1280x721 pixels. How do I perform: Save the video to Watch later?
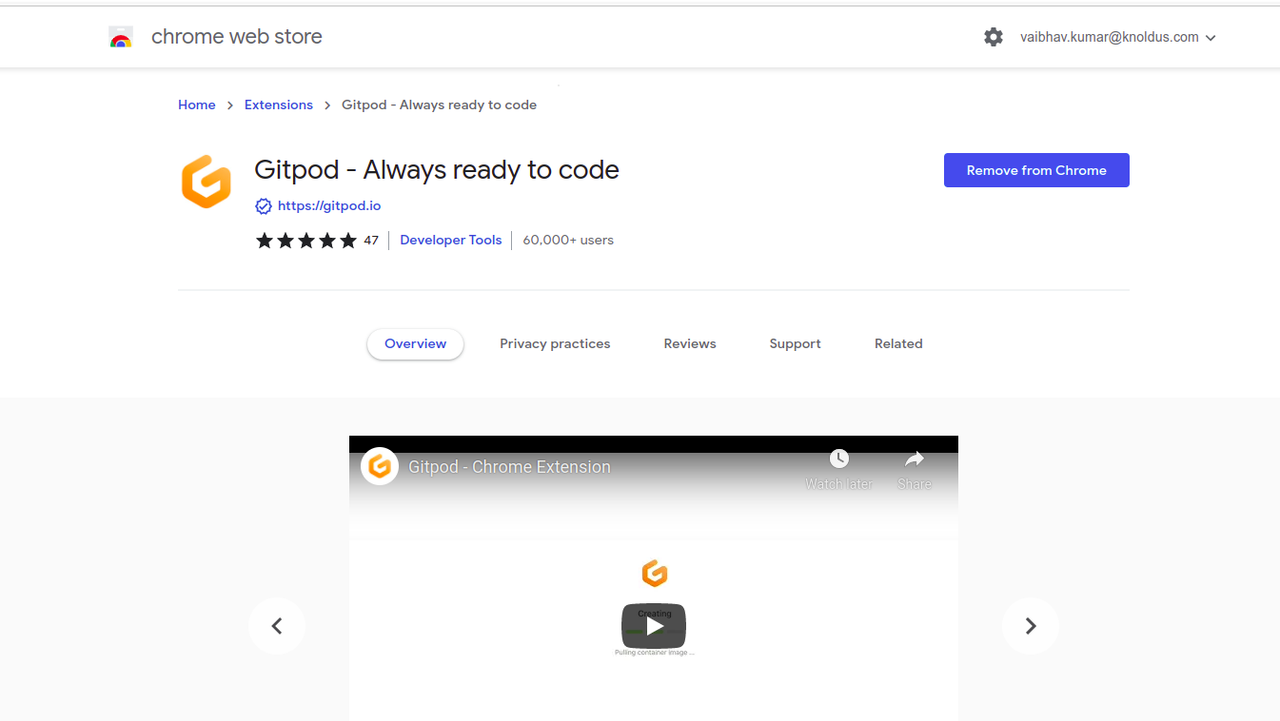(838, 459)
